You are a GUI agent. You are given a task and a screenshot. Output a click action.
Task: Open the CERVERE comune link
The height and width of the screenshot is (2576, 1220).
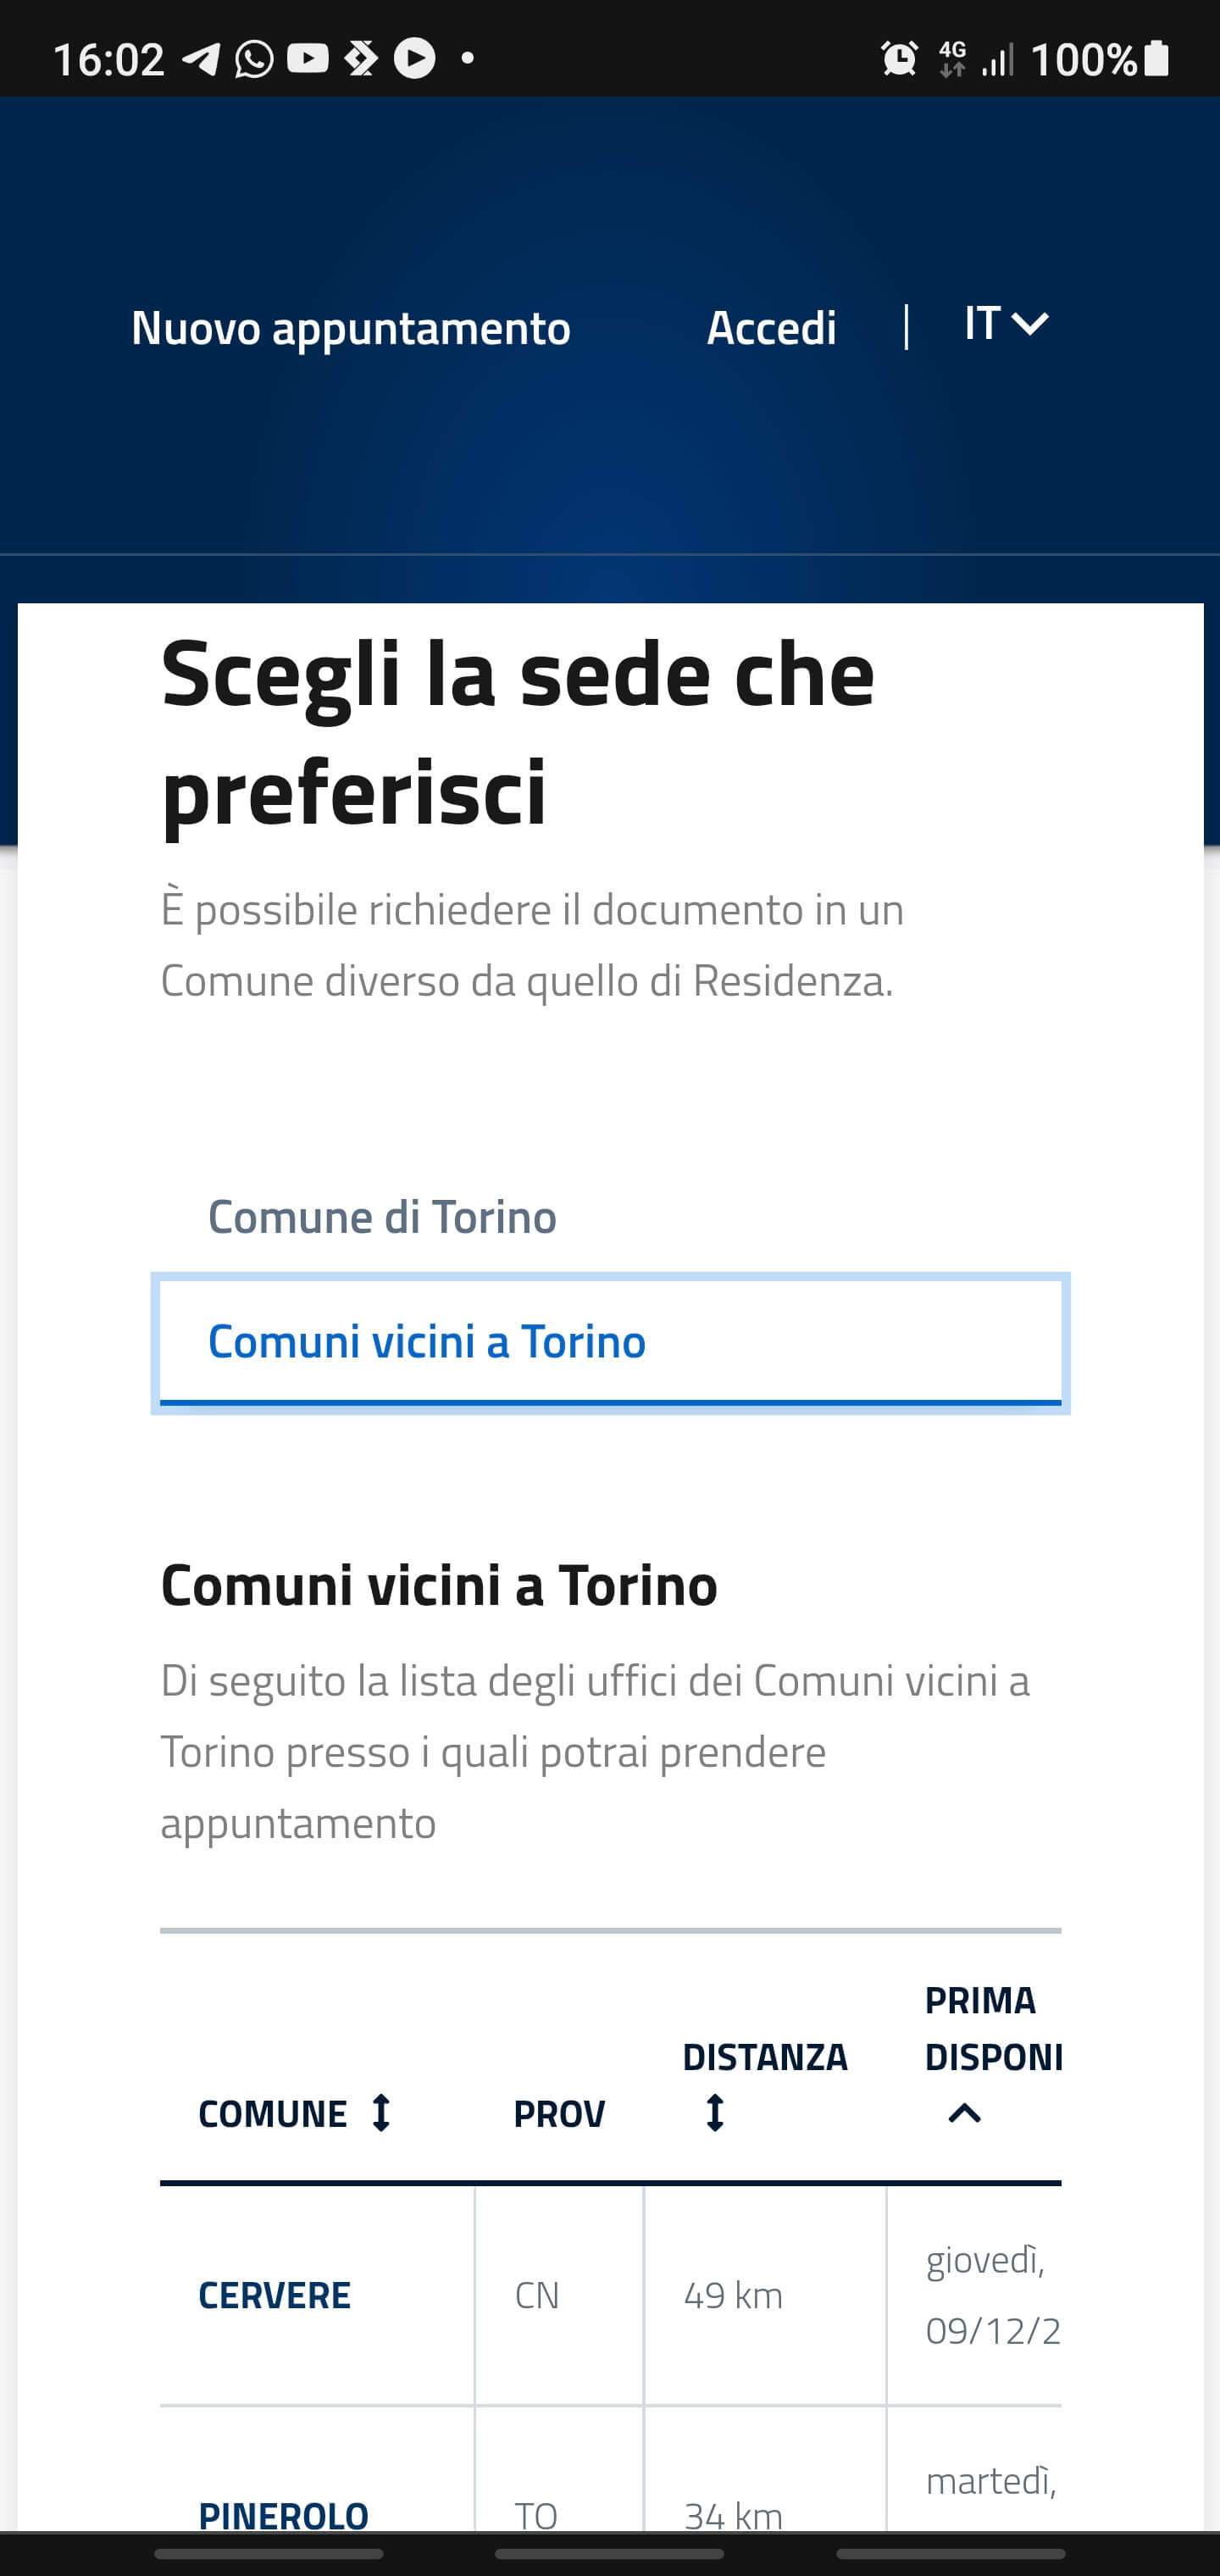click(x=274, y=2295)
